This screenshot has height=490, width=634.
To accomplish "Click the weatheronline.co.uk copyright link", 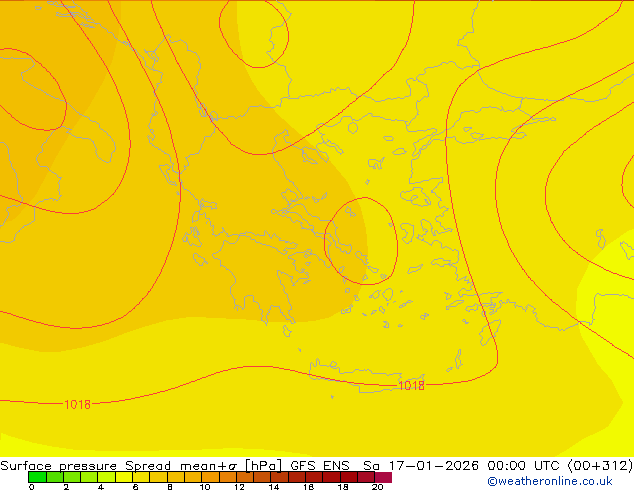I will (x=550, y=481).
